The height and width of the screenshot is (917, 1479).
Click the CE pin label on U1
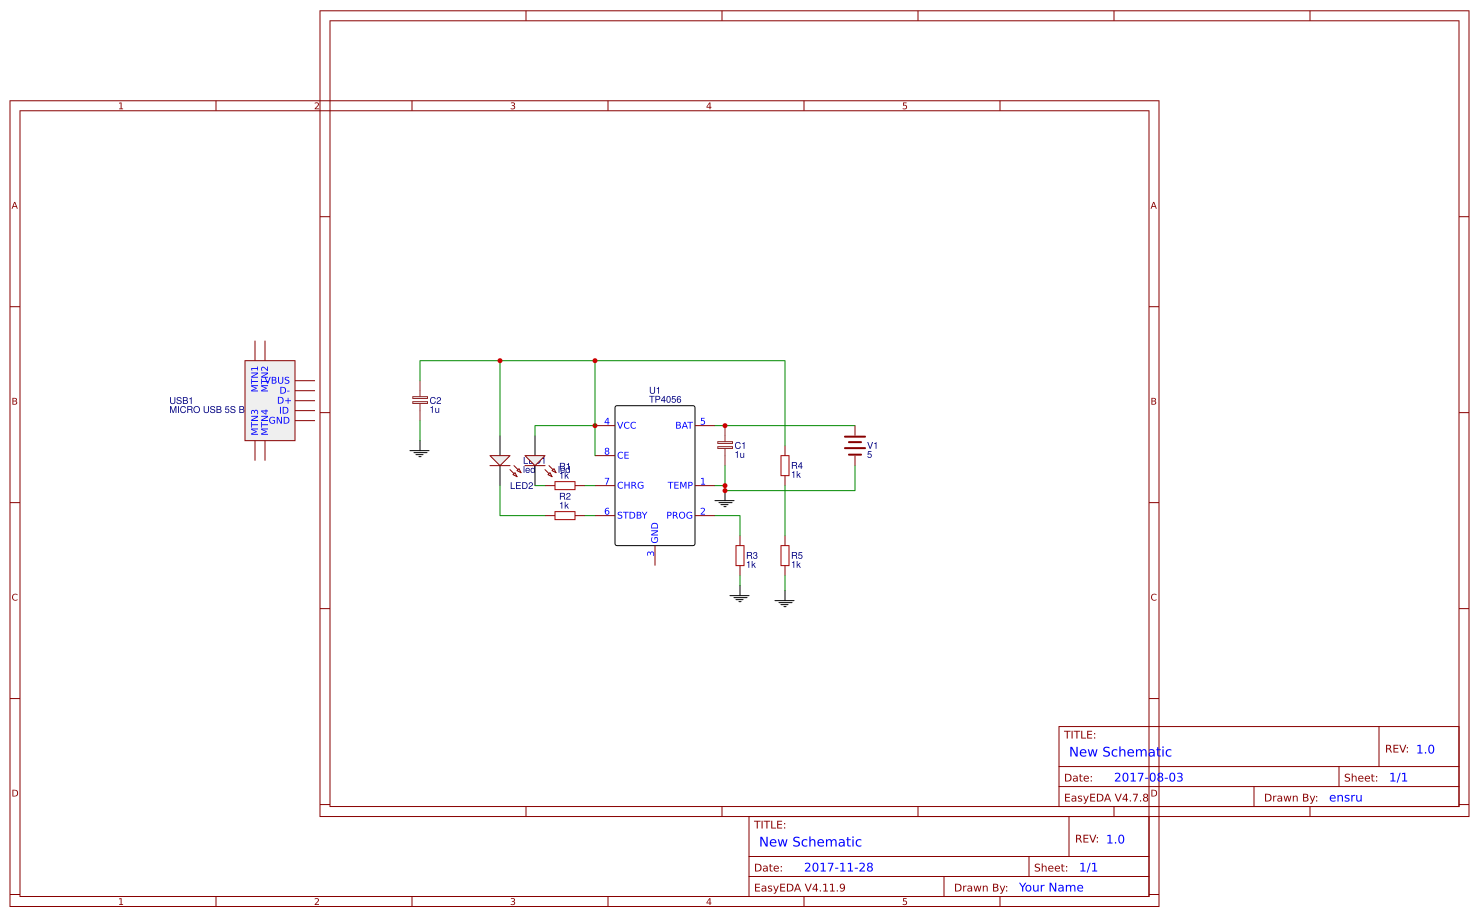click(622, 453)
